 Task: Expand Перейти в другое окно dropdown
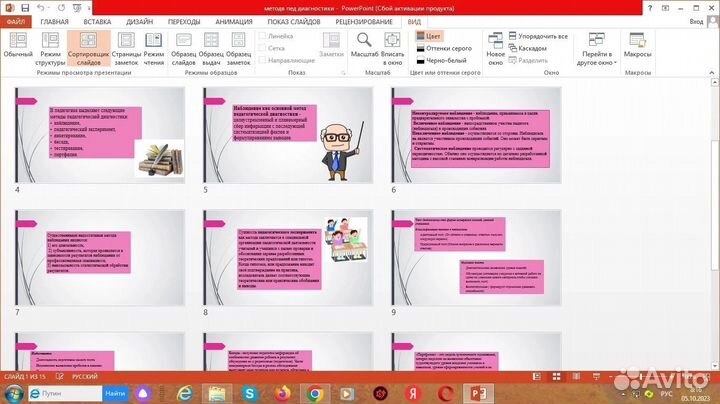596,49
